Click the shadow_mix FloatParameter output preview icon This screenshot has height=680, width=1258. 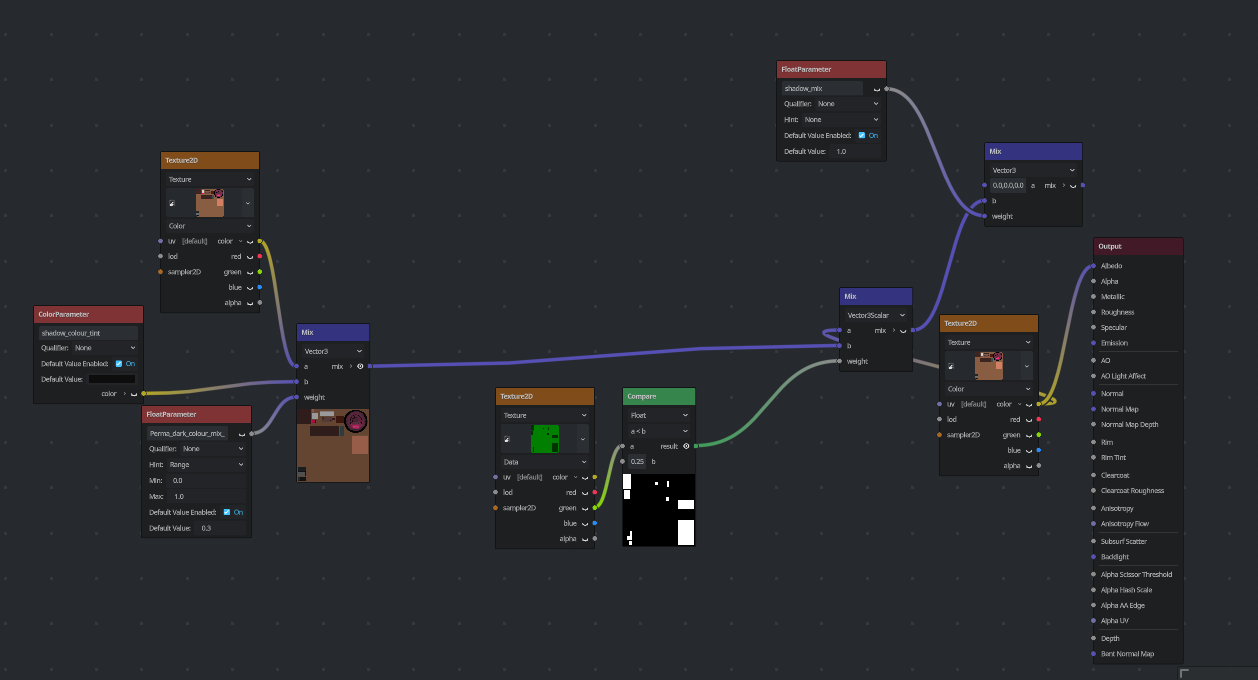(876, 89)
